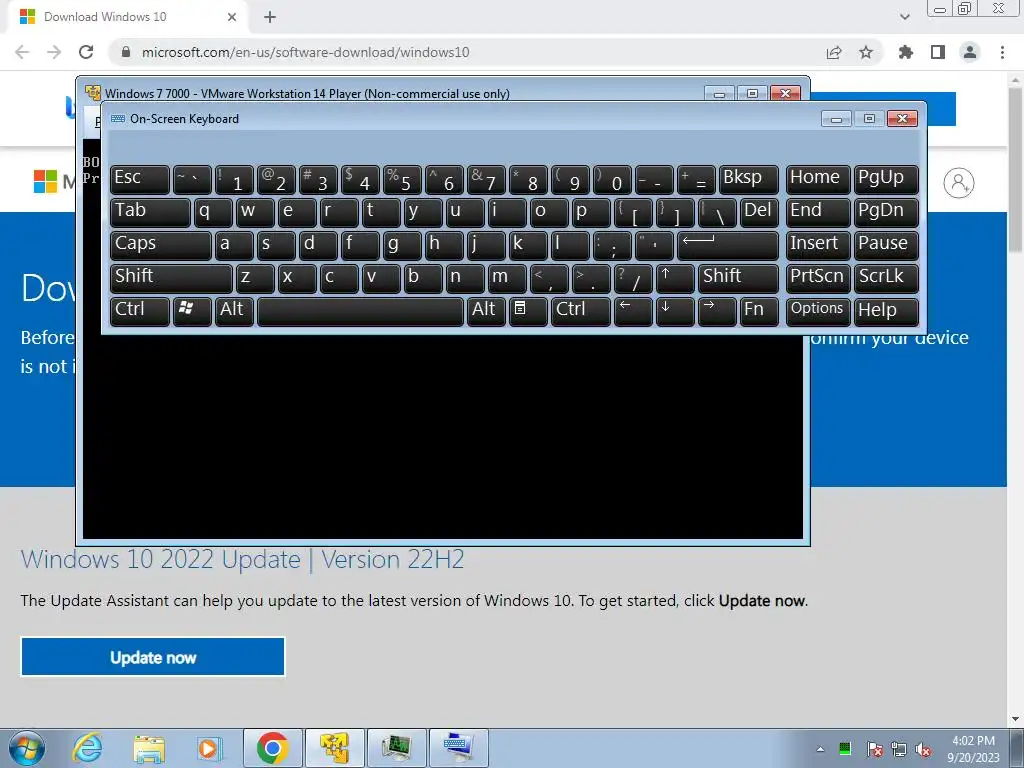Switch to On-Screen Keyboard in the taskbar
This screenshot has width=1024, height=768.
click(x=458, y=748)
